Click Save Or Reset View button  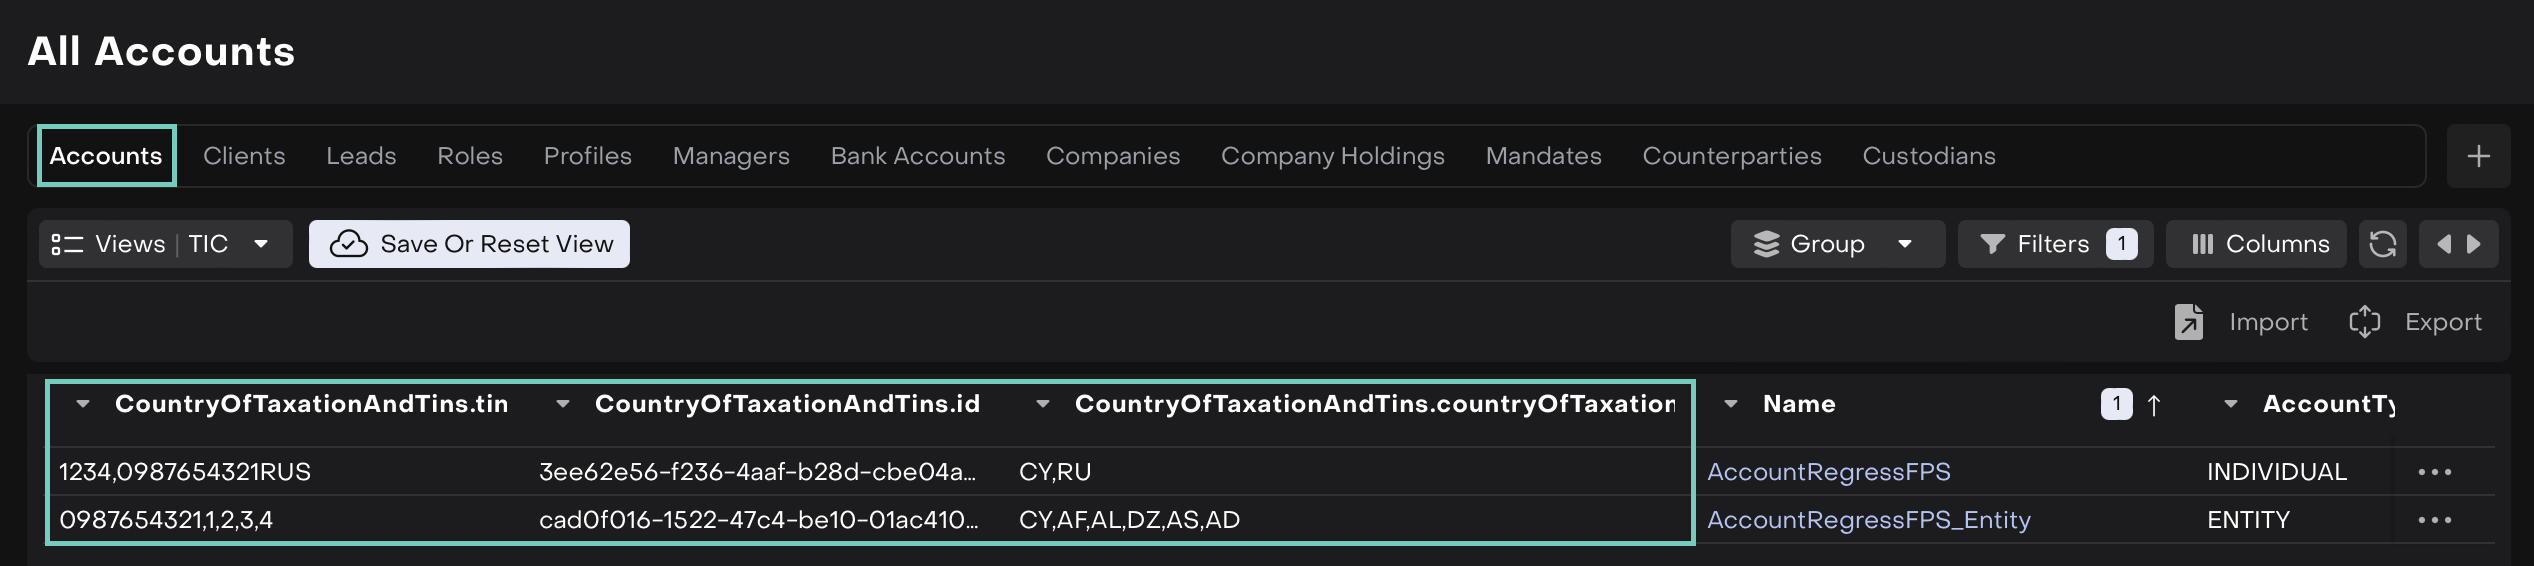pos(469,244)
